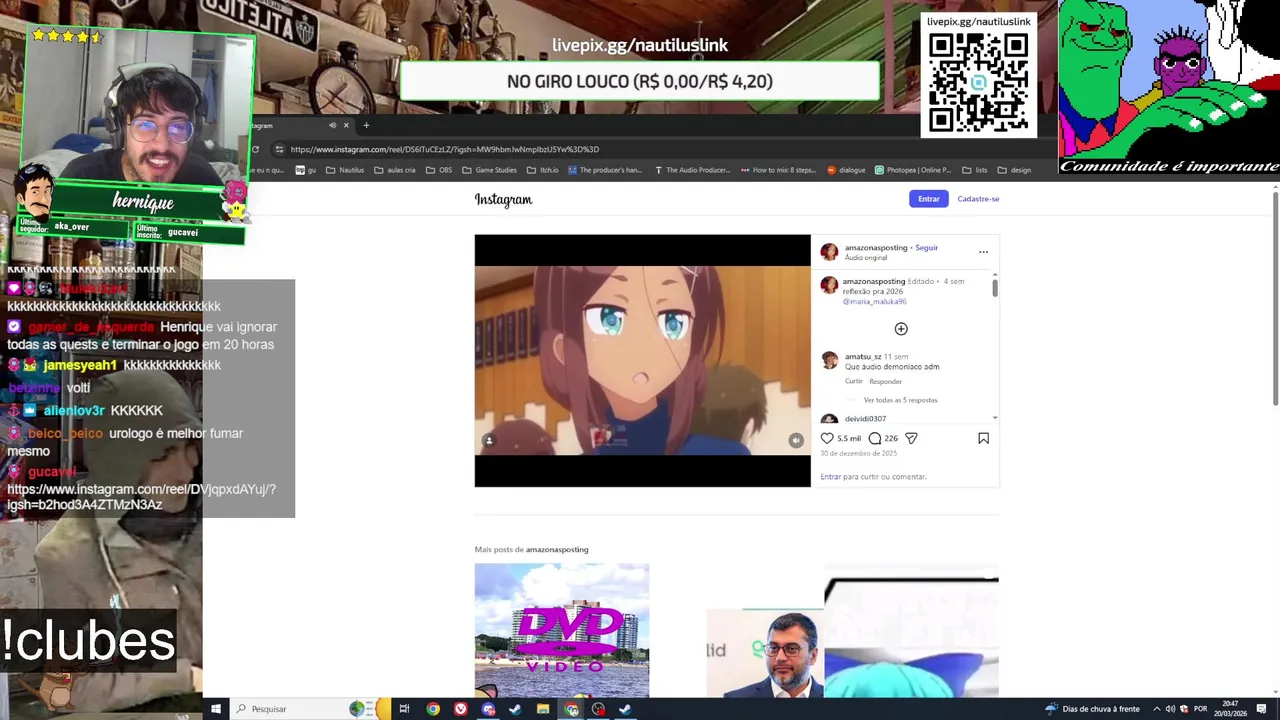Load more comments with the plus circle
The image size is (1280, 720).
(x=901, y=329)
